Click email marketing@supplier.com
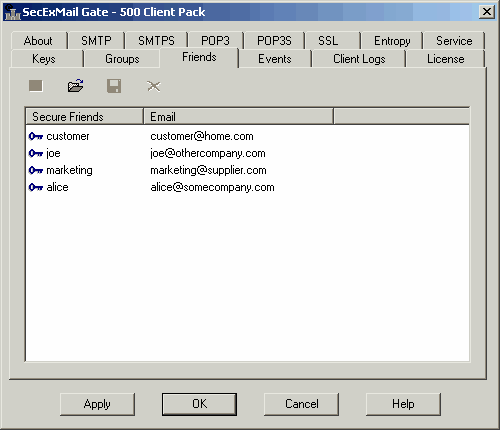Viewport: 500px width, 430px height. point(208,170)
